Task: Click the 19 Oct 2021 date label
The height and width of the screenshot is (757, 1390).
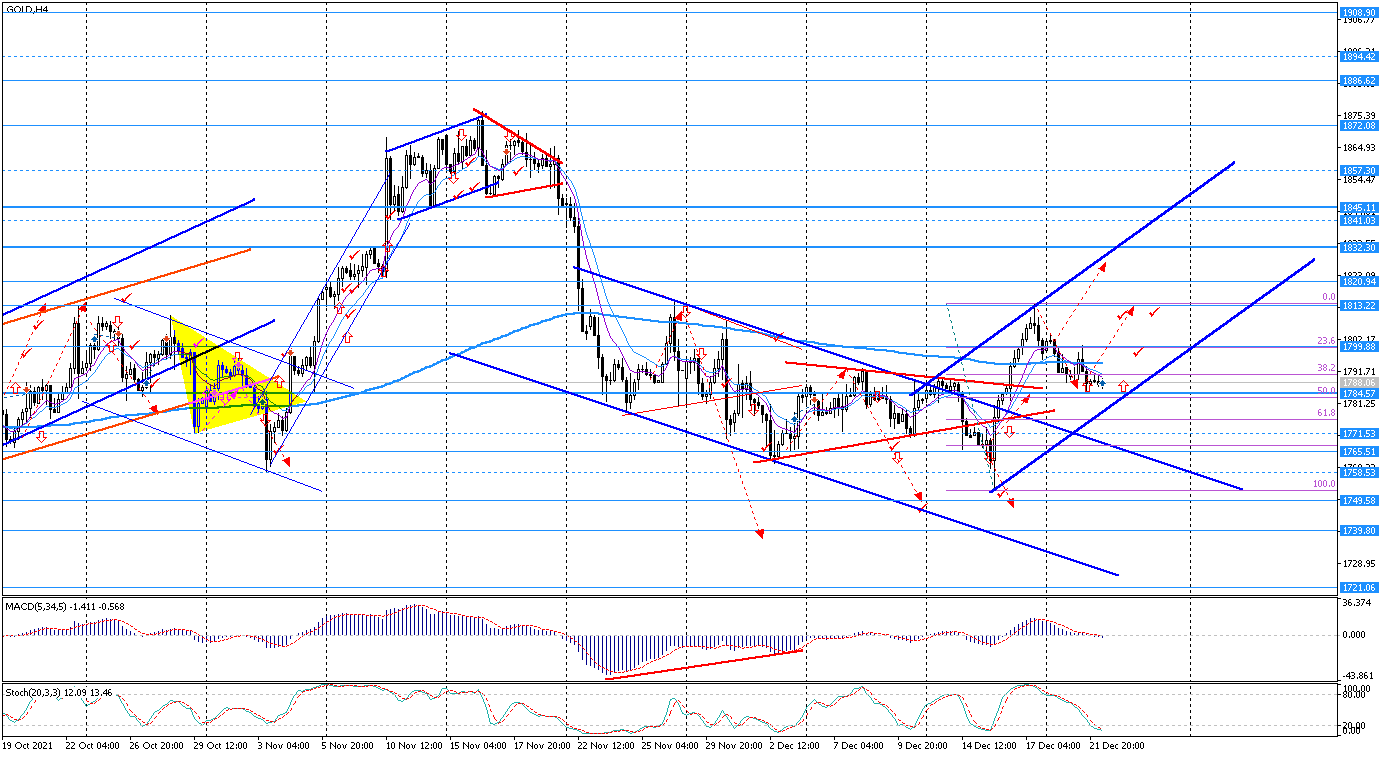Action: [x=27, y=746]
